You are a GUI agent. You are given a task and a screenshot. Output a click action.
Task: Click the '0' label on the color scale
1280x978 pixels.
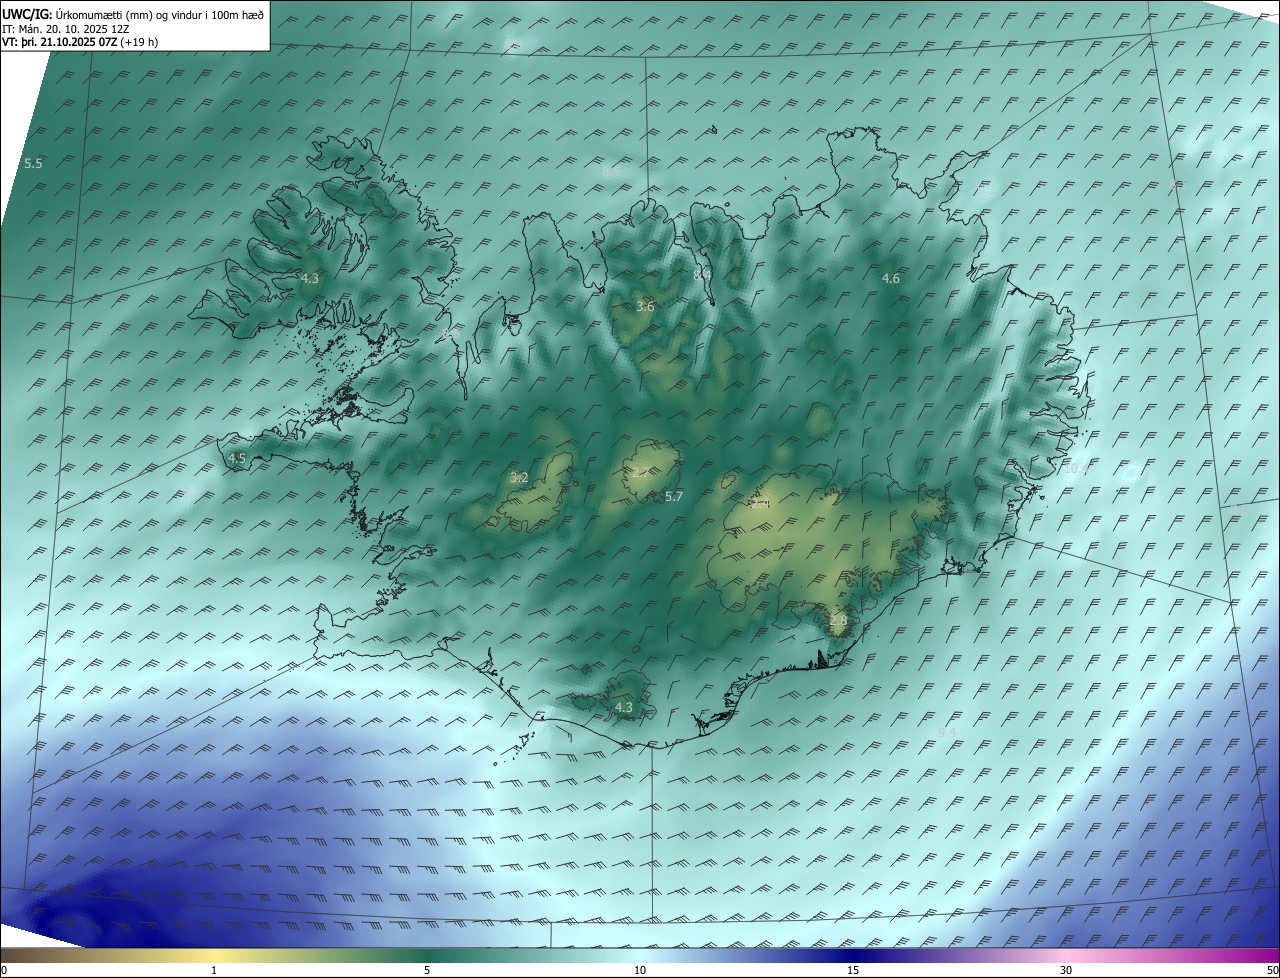click(x=4, y=970)
